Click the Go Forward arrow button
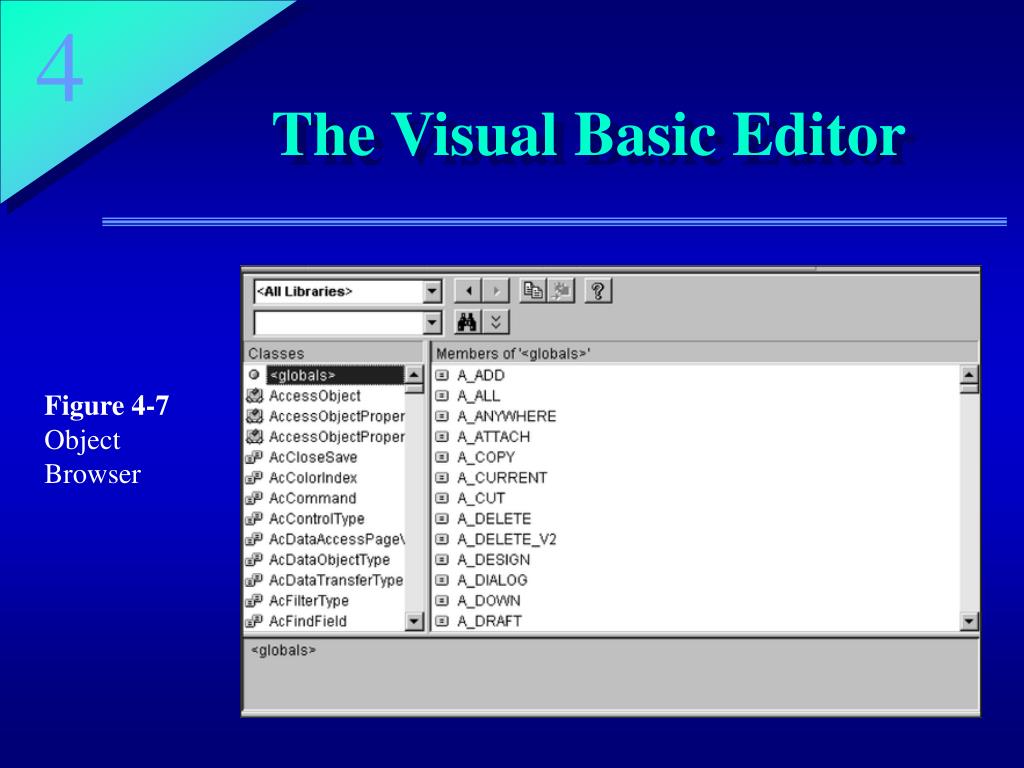 click(496, 291)
